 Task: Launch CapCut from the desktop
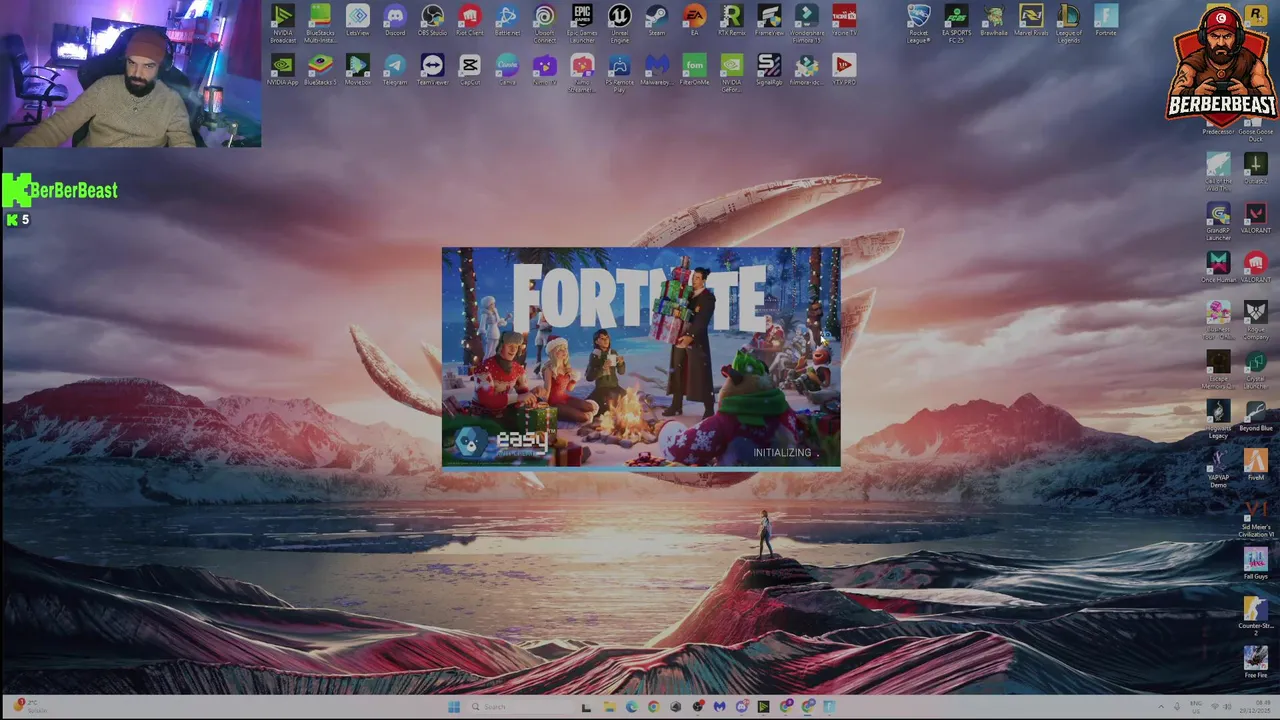(469, 70)
